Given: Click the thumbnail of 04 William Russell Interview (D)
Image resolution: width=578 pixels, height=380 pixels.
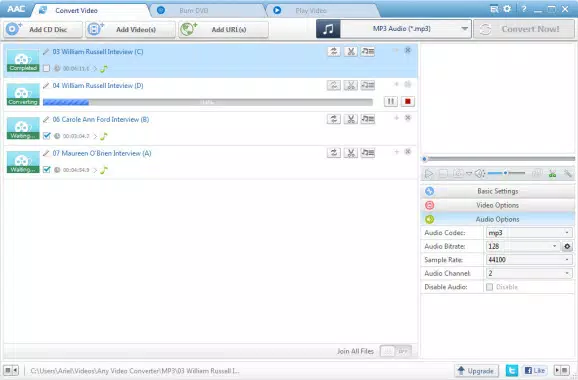Looking at the screenshot, I should [x=23, y=94].
